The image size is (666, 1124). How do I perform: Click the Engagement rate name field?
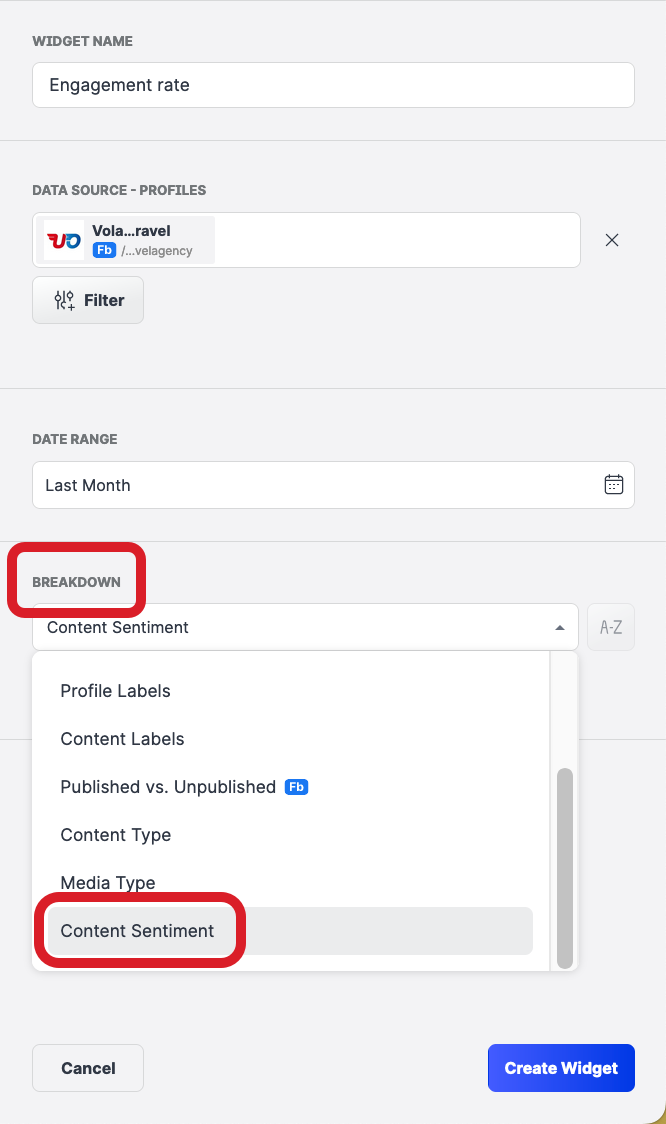click(x=333, y=85)
